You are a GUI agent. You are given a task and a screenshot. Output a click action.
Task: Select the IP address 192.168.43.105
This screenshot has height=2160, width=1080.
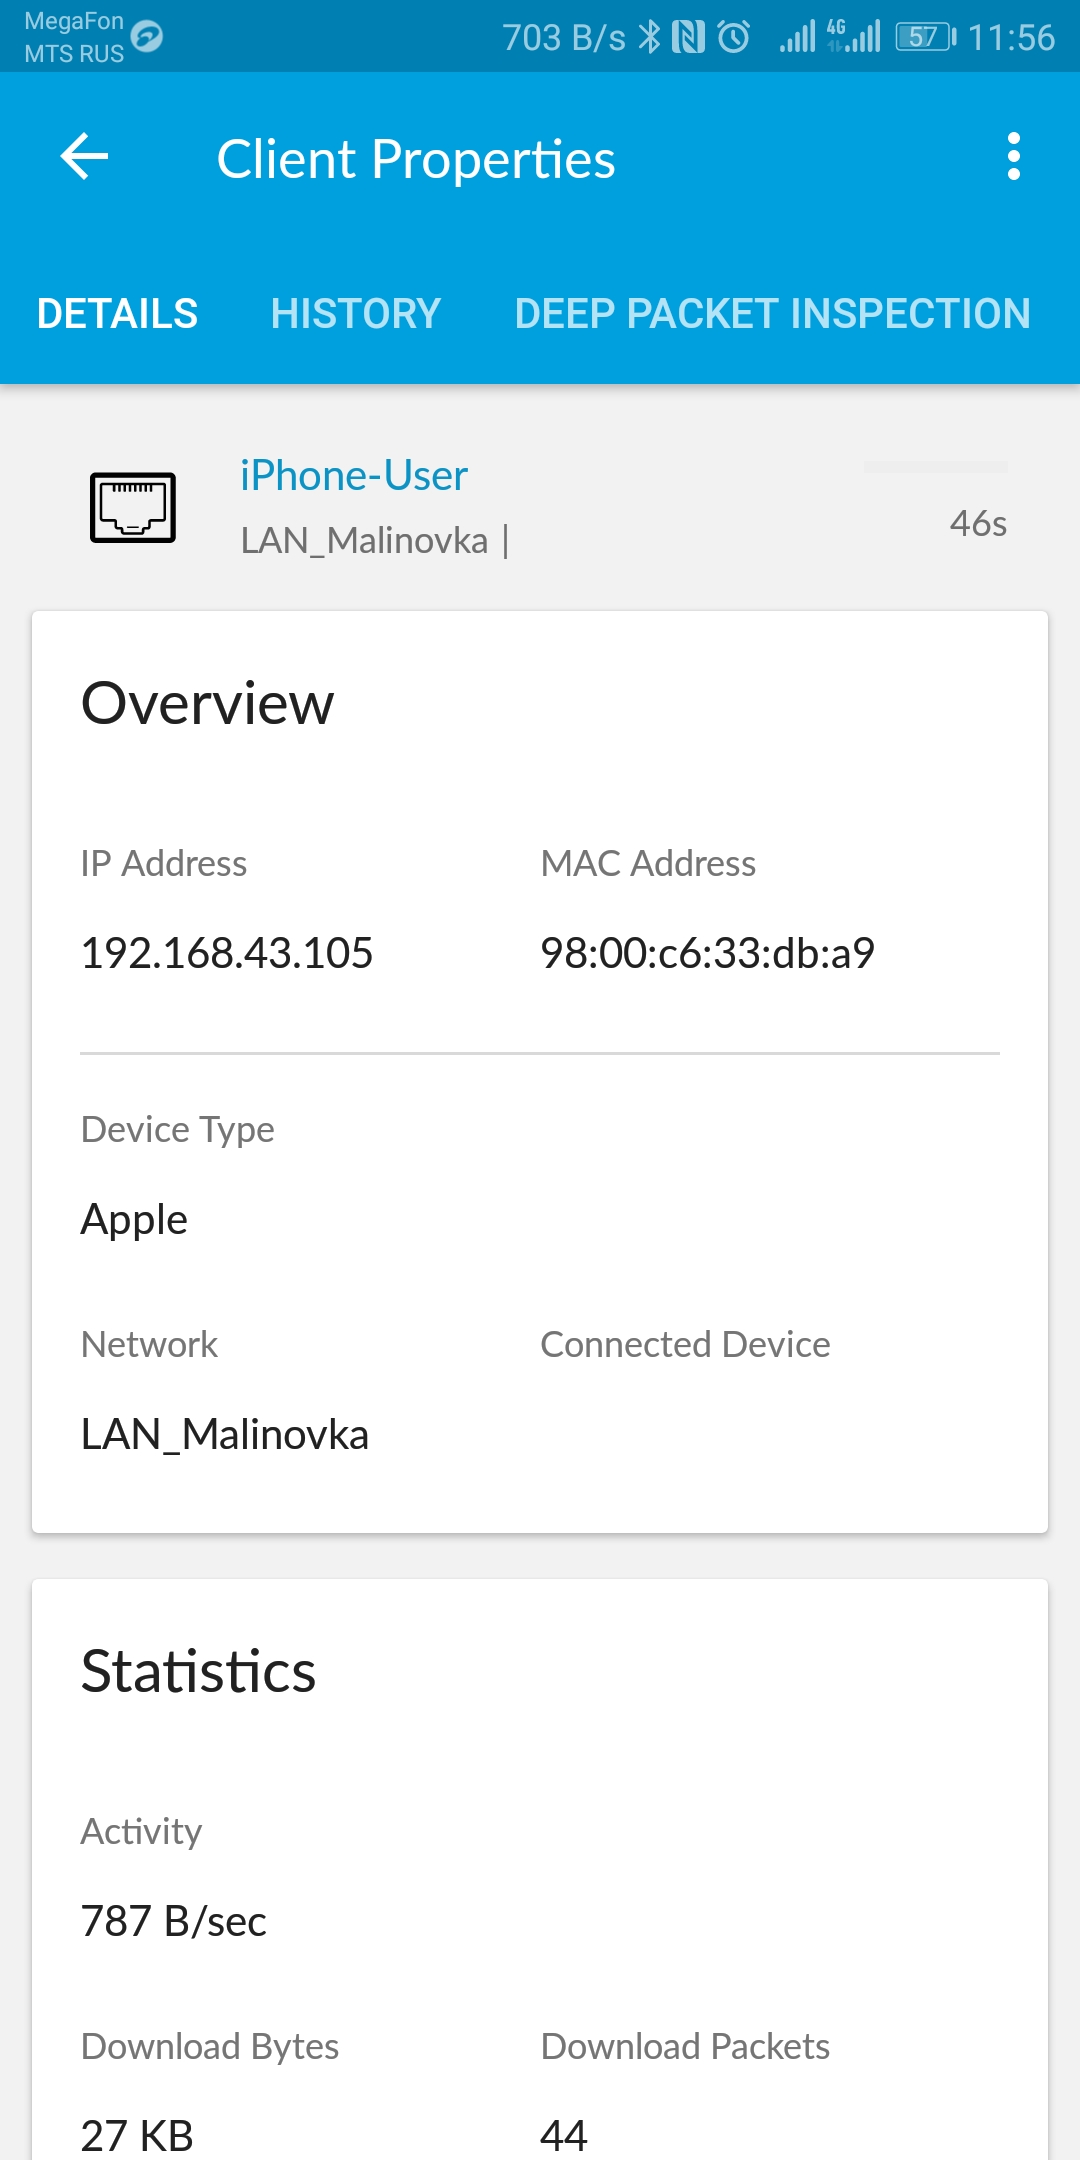point(227,953)
